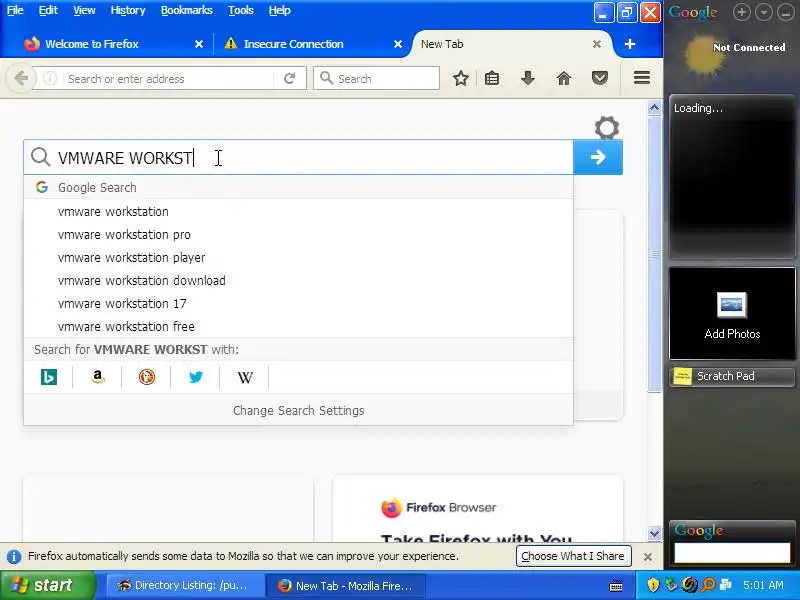Switch to Insecure Connection tab
The width and height of the screenshot is (800, 600).
(293, 44)
